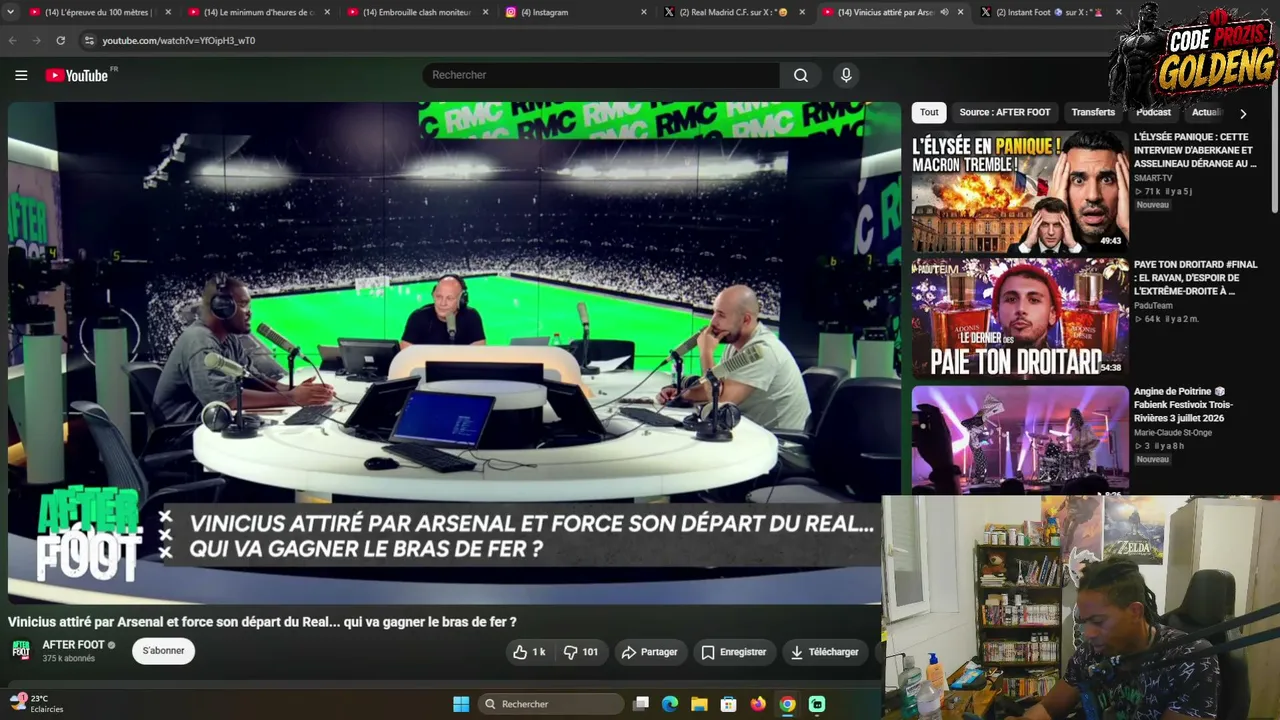Click the video player to pause playback
1280x720 pixels.
(454, 352)
